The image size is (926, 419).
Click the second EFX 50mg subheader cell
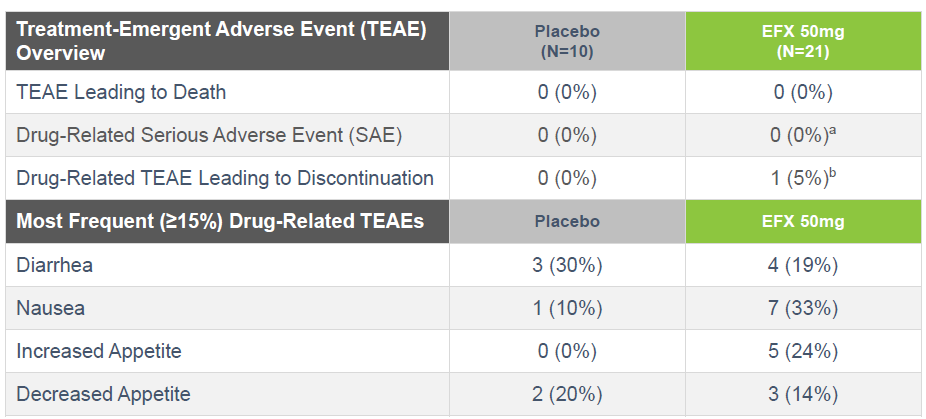tap(803, 222)
